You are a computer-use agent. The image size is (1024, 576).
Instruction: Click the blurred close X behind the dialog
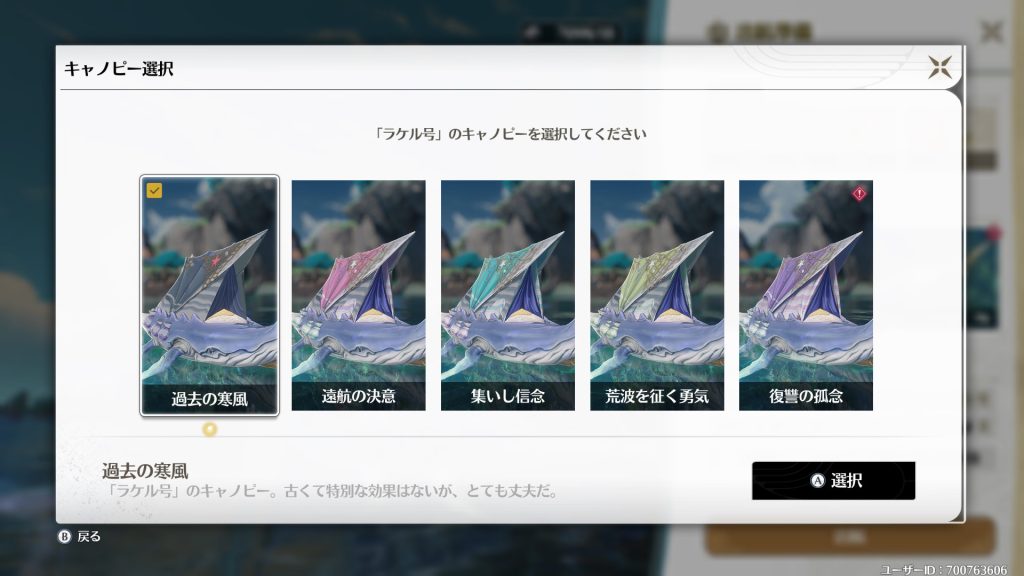pyautogui.click(x=991, y=31)
